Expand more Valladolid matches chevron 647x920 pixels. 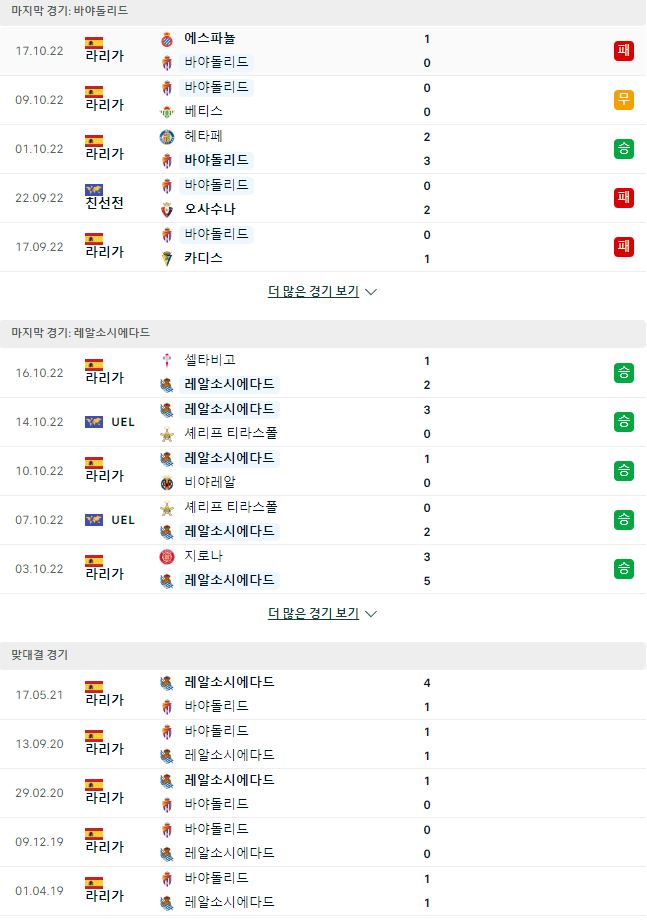pos(371,292)
